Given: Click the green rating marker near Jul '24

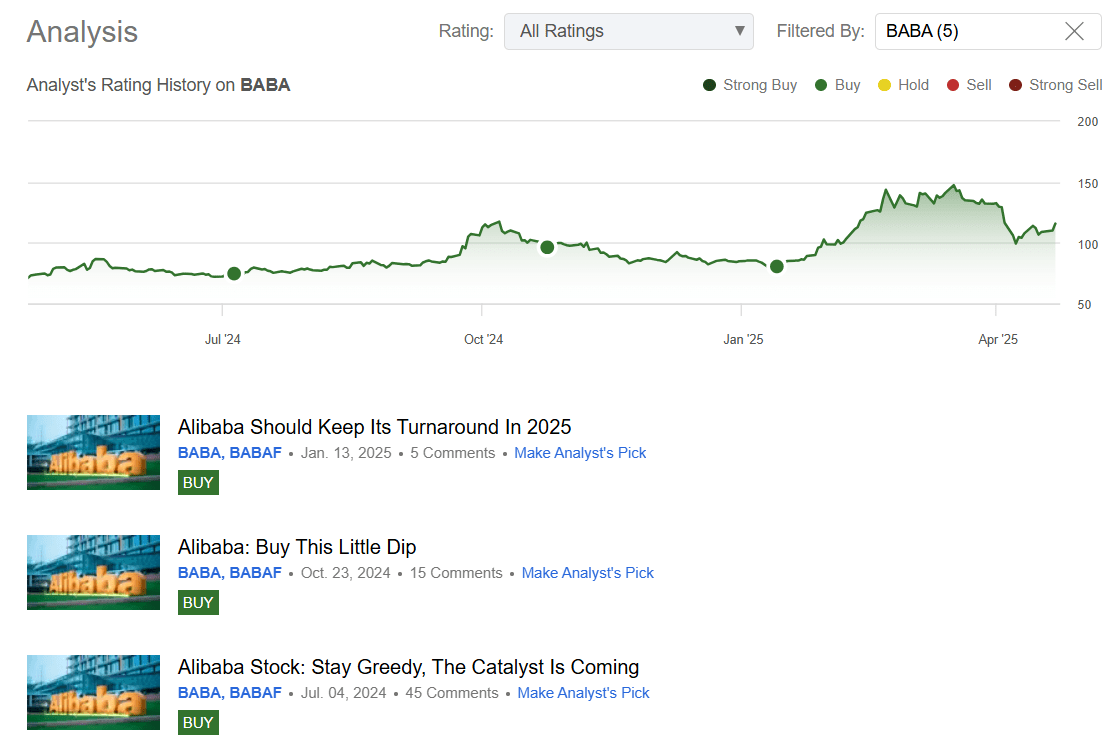Looking at the screenshot, I should click(x=233, y=273).
